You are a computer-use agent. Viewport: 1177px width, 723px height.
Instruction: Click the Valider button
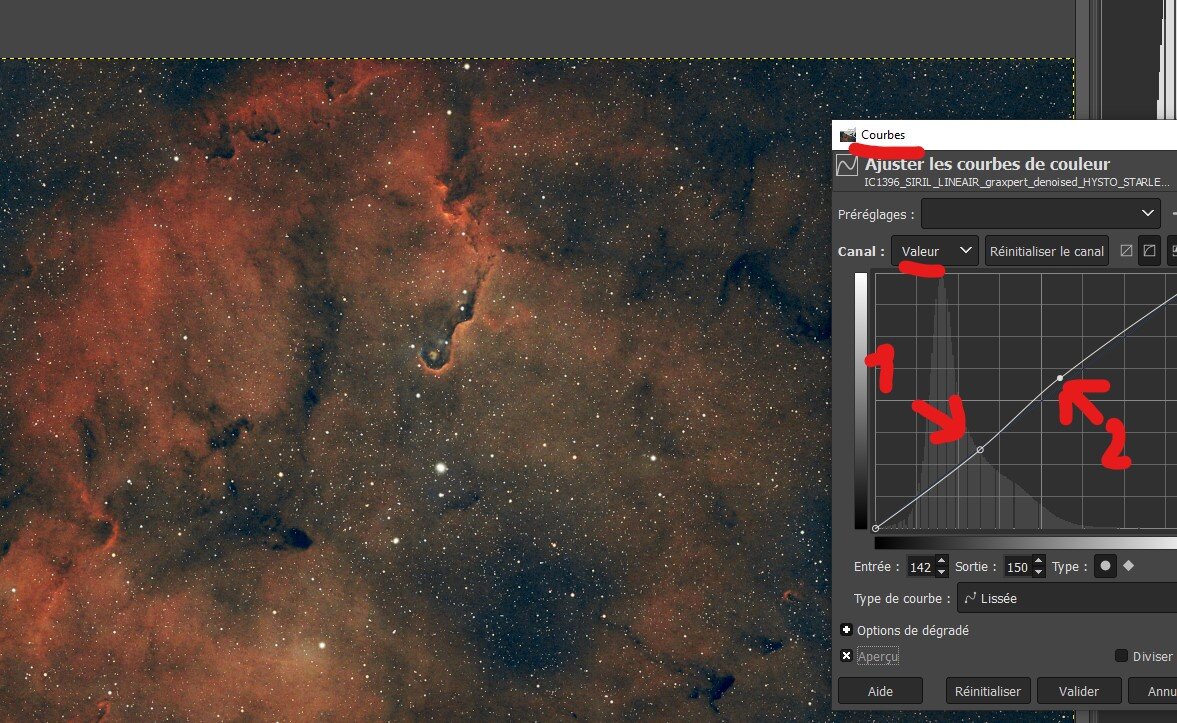[x=1079, y=691]
